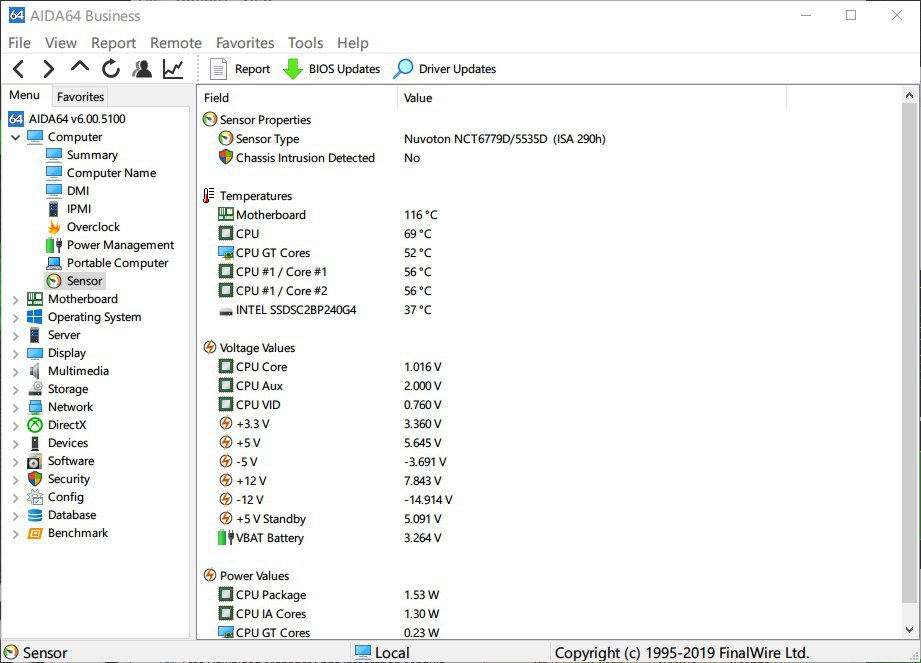Expand the DirectX tree node
The image size is (921, 663).
(x=15, y=426)
